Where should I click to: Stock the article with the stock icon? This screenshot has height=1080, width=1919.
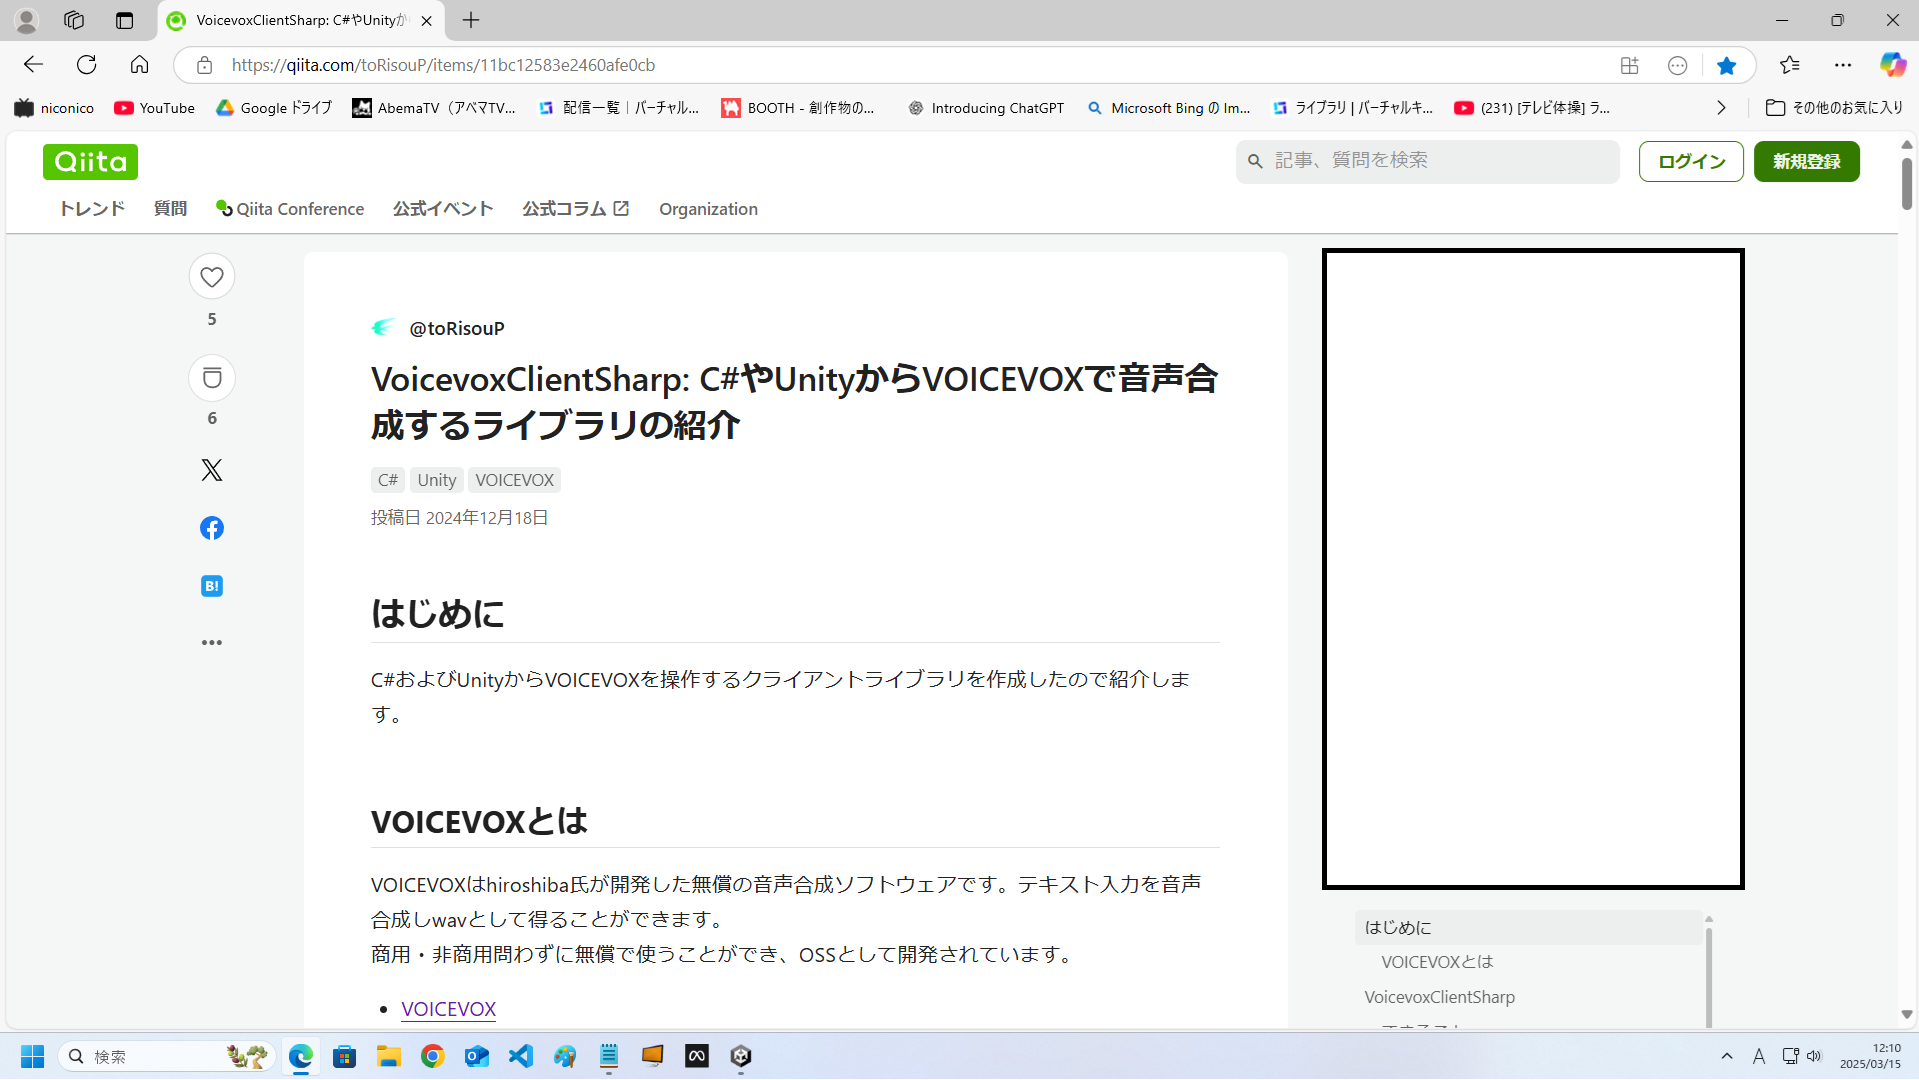(x=212, y=378)
